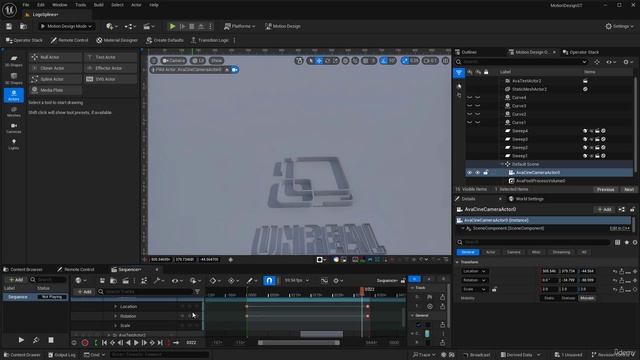Image resolution: width=640 pixels, height=360 pixels.
Task: Select the Effector Actor tool
Action: click(110, 68)
